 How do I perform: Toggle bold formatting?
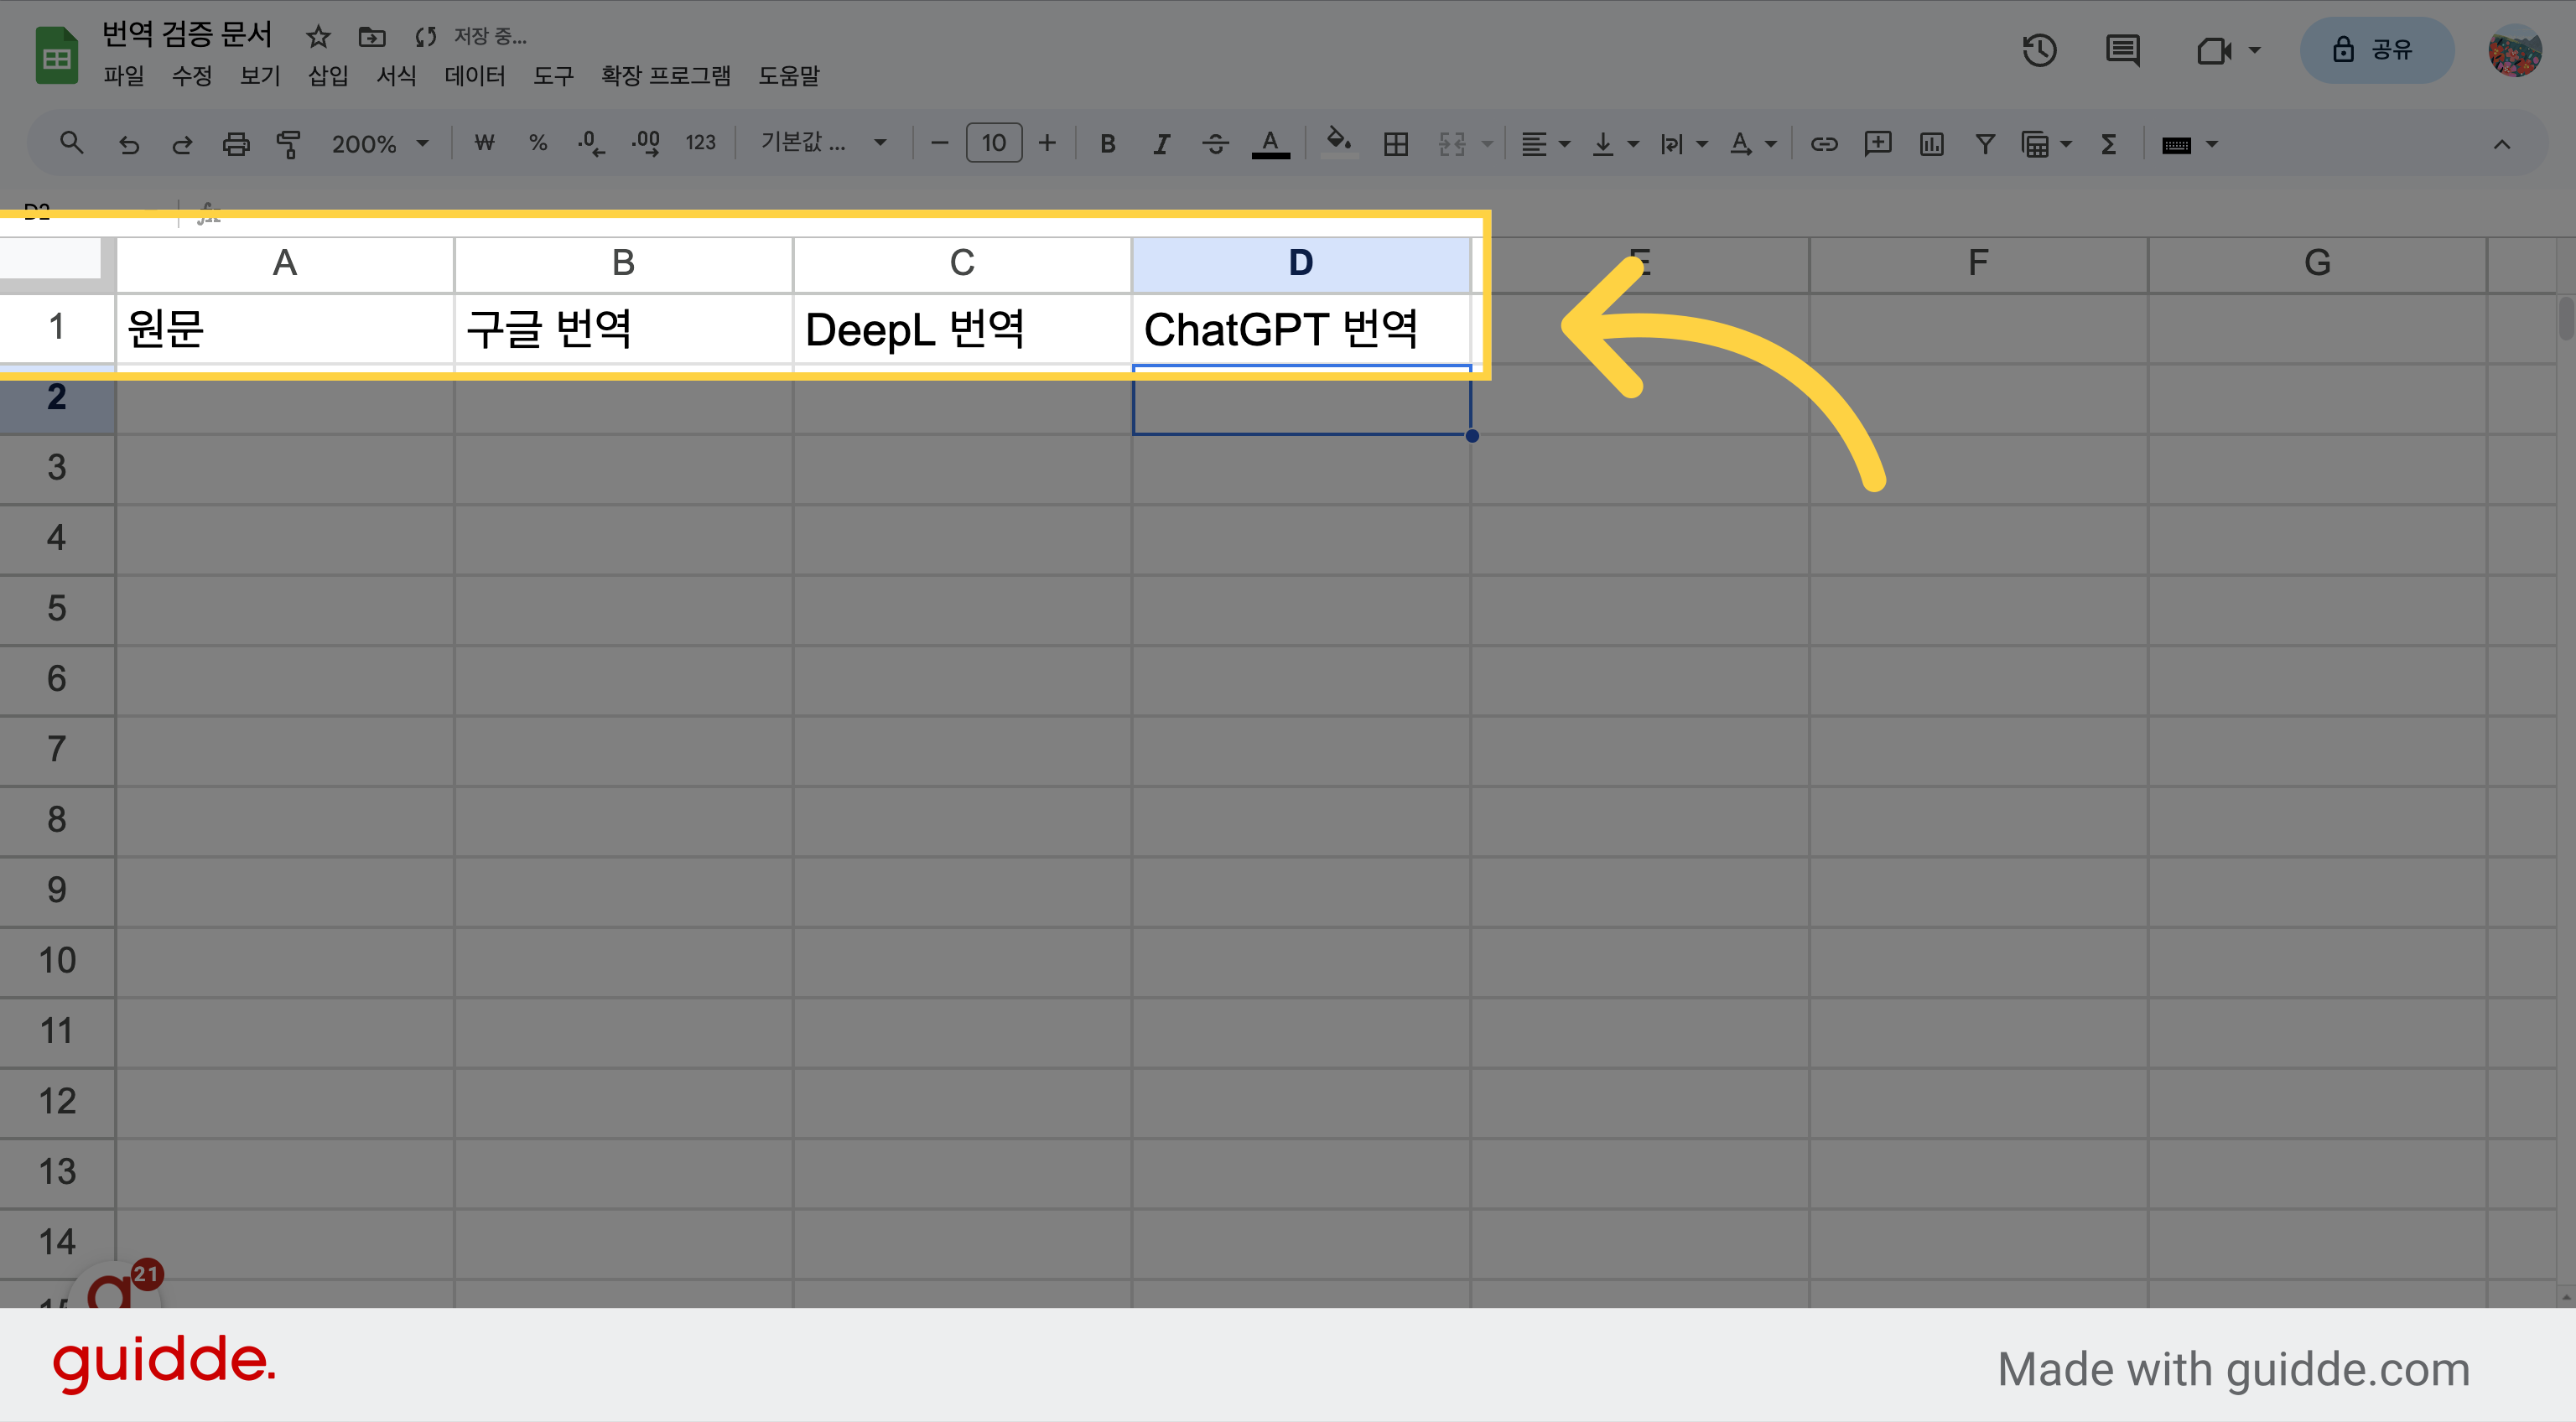(1107, 144)
